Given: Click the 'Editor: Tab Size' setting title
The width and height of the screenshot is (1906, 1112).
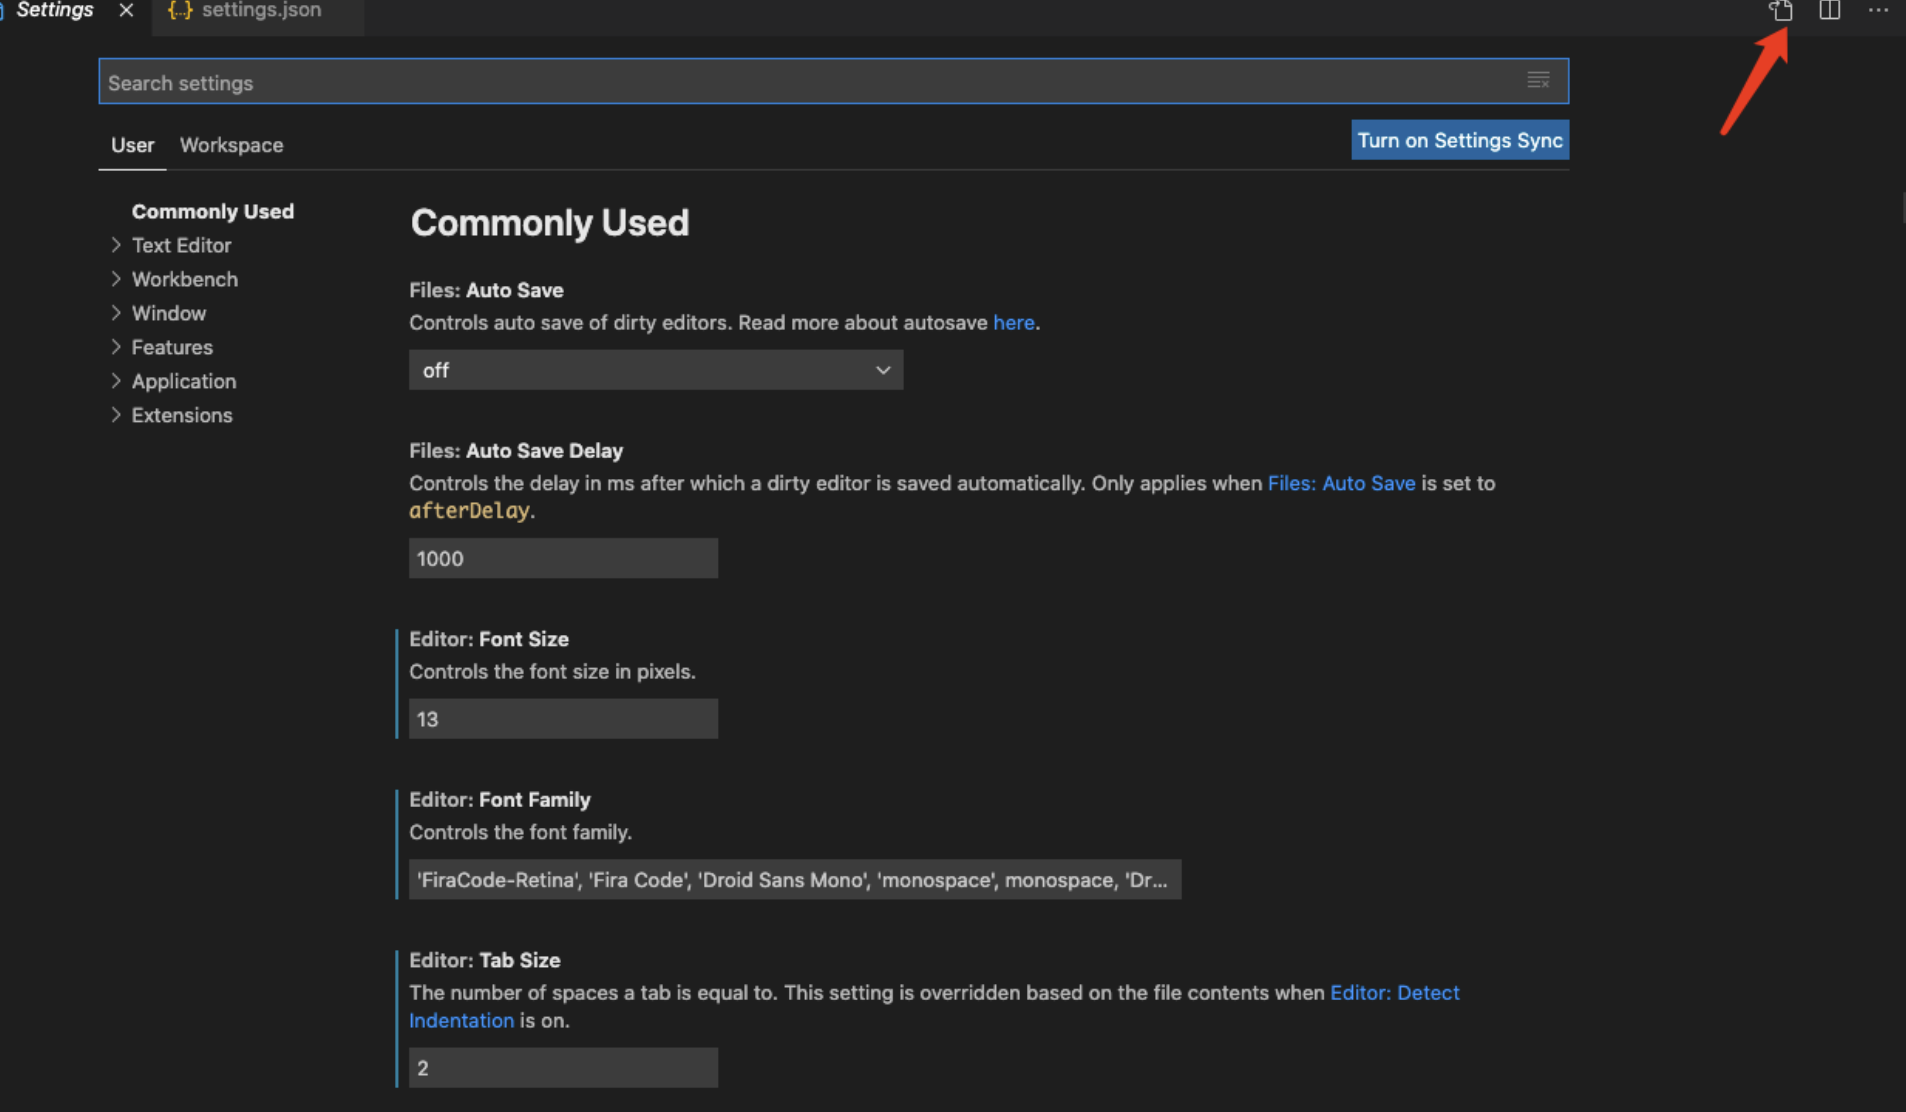Looking at the screenshot, I should pos(485,960).
